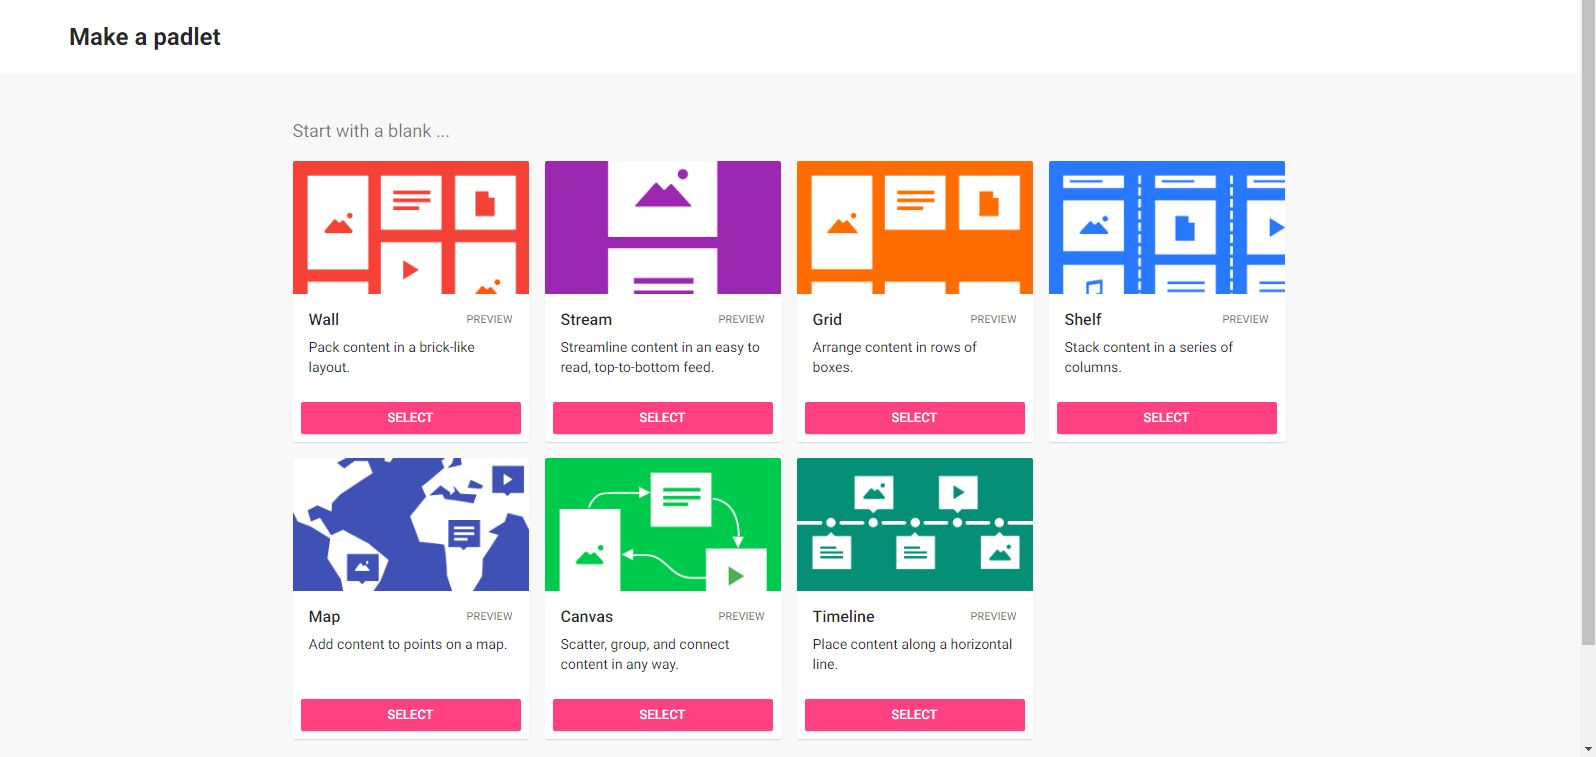Click the "Timeline" card title

(843, 617)
